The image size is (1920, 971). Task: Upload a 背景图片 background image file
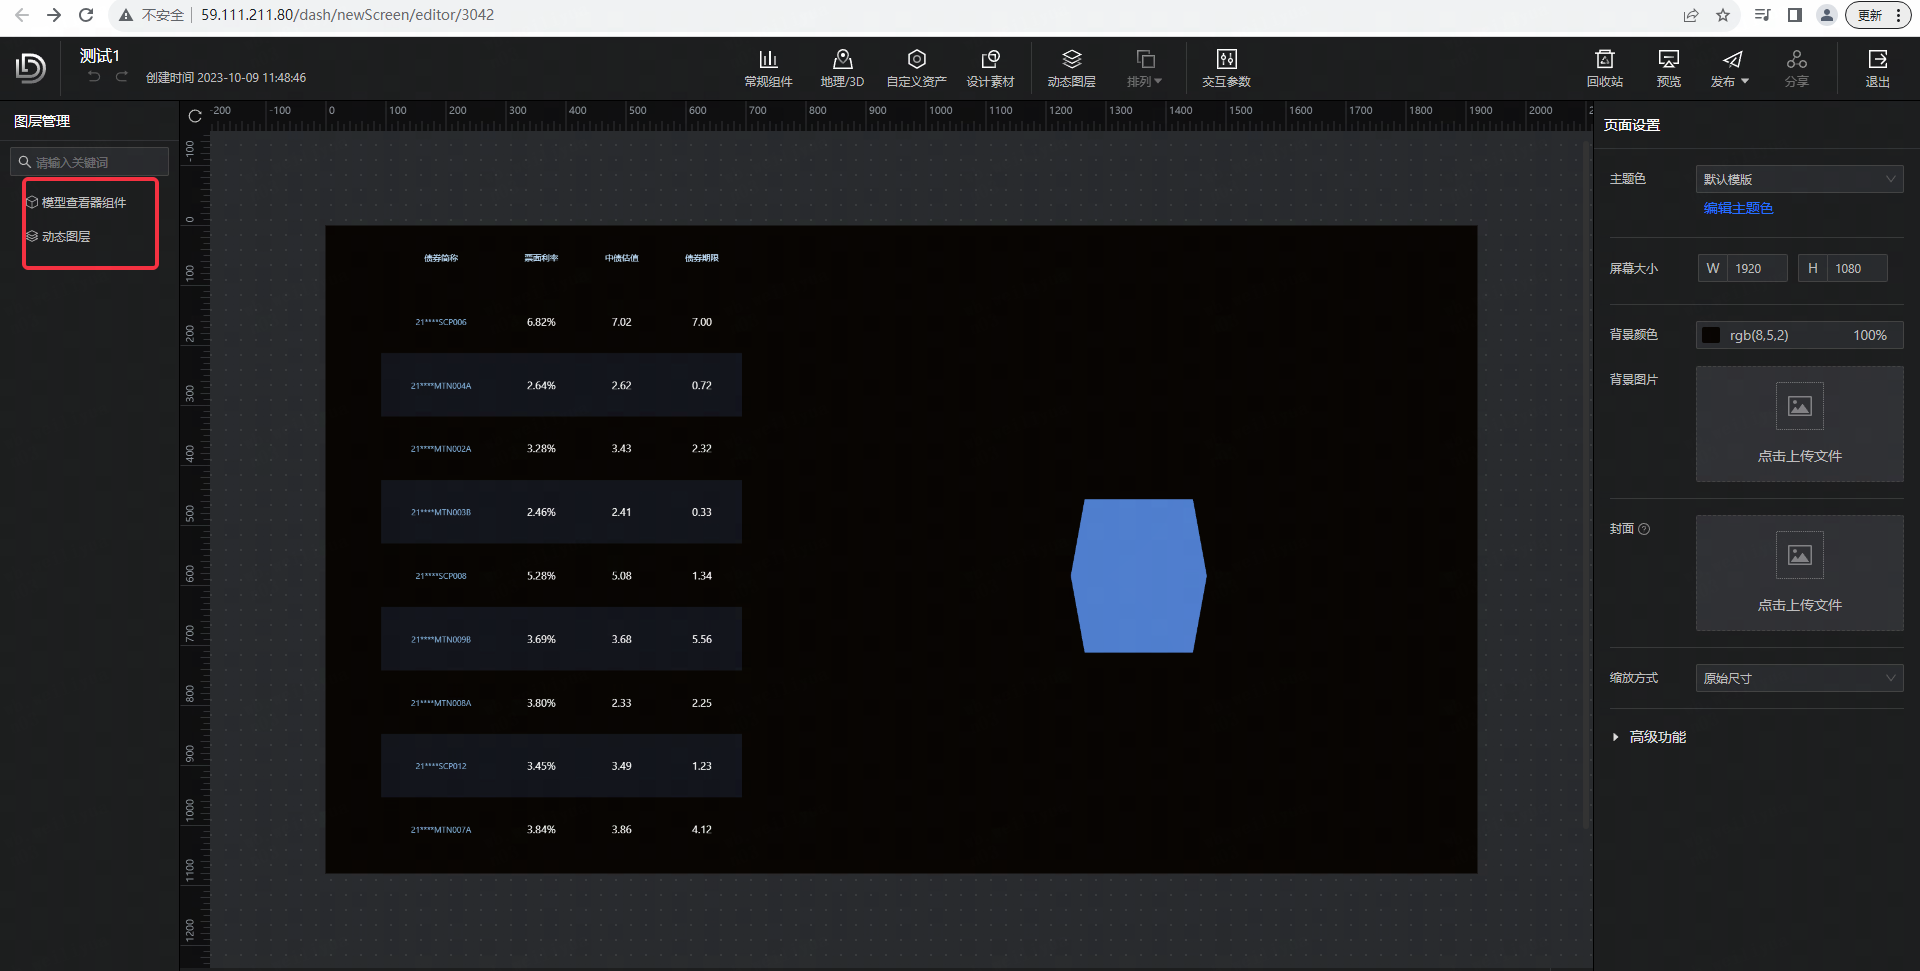point(1799,424)
